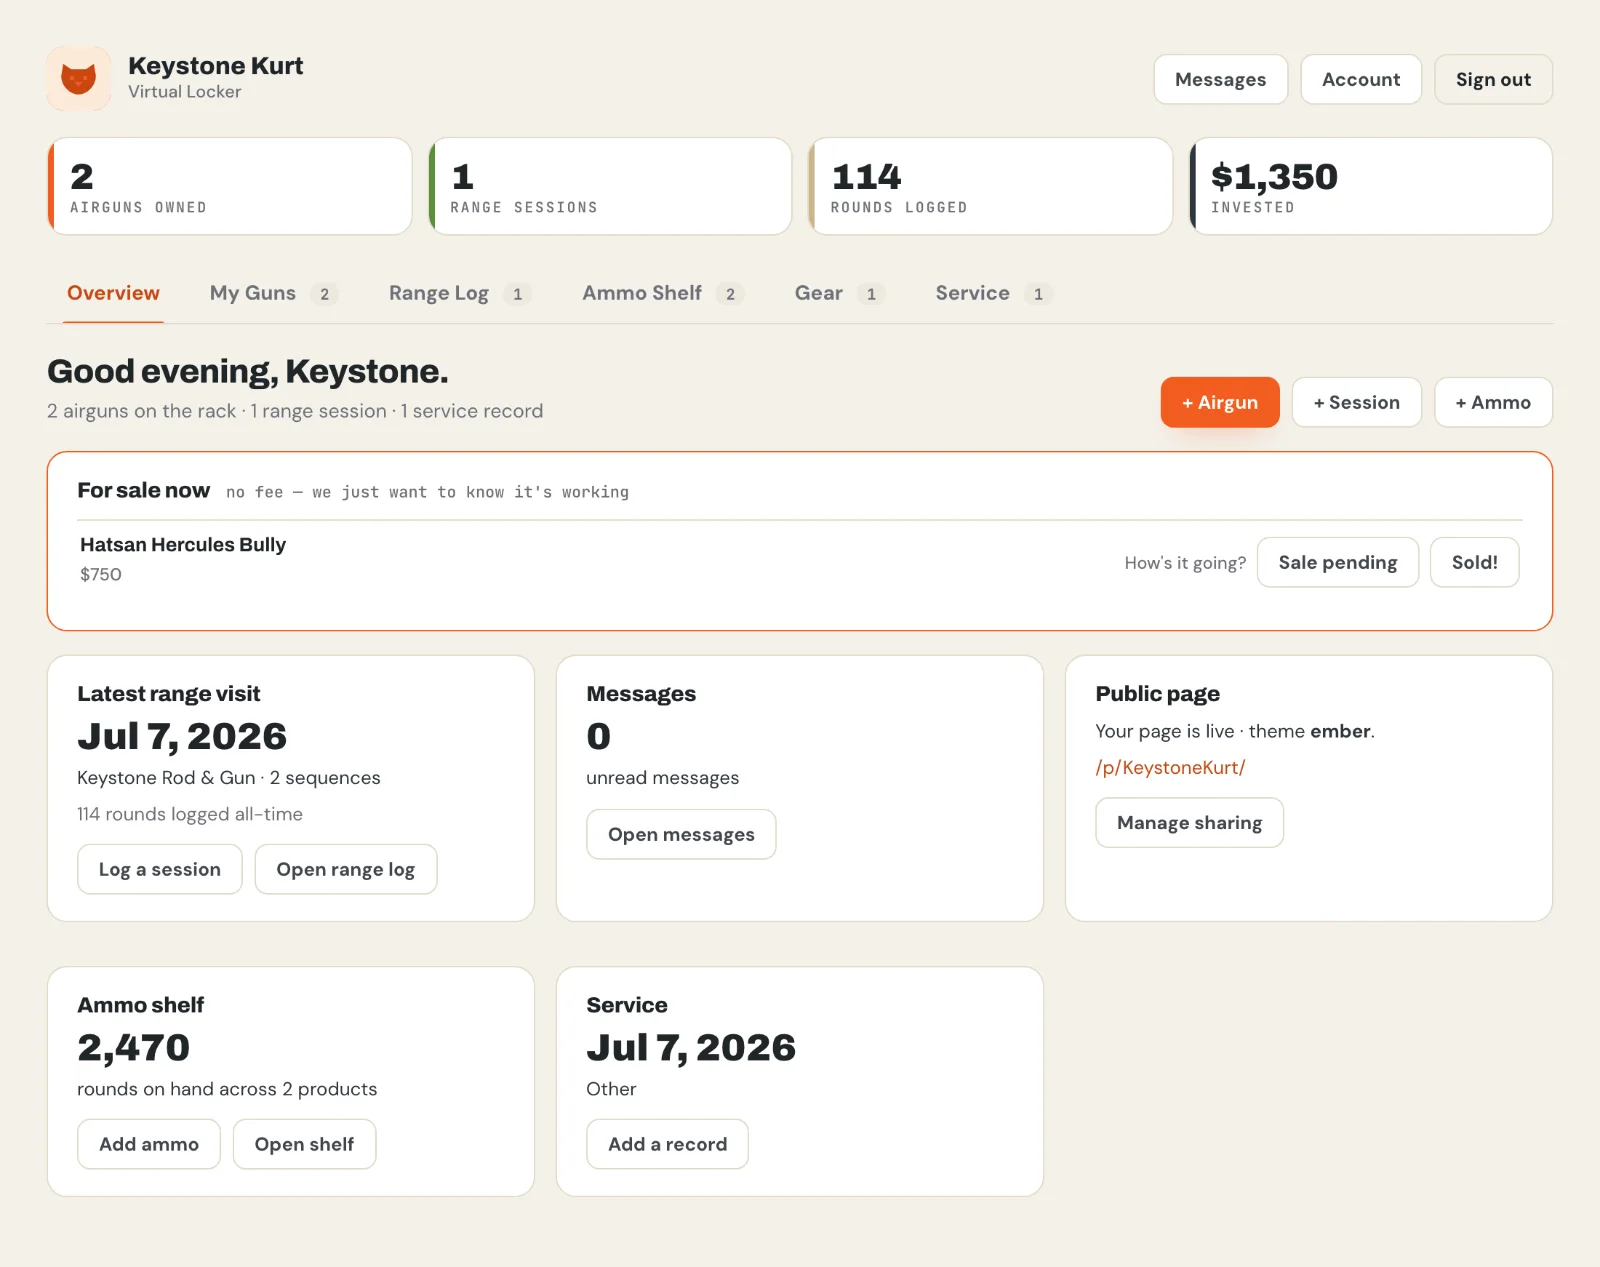This screenshot has height=1267, width=1600.
Task: Select the Hatsan Hercules Bully listing name
Action: [183, 544]
